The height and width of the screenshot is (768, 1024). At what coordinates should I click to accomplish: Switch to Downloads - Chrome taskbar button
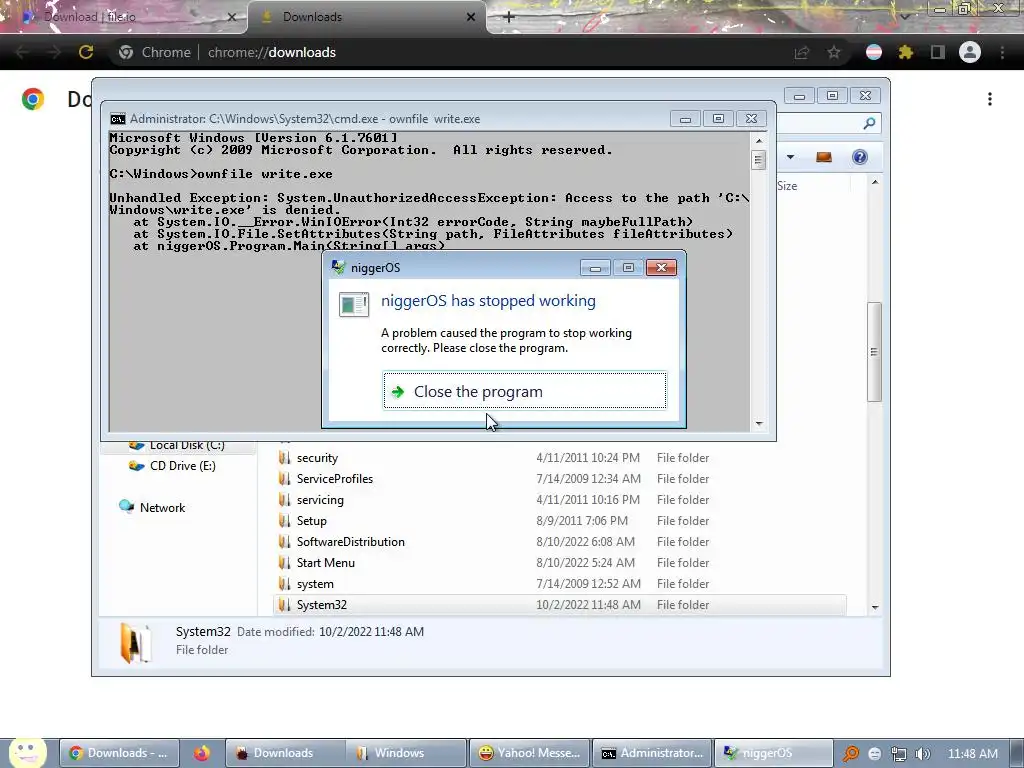click(x=118, y=753)
